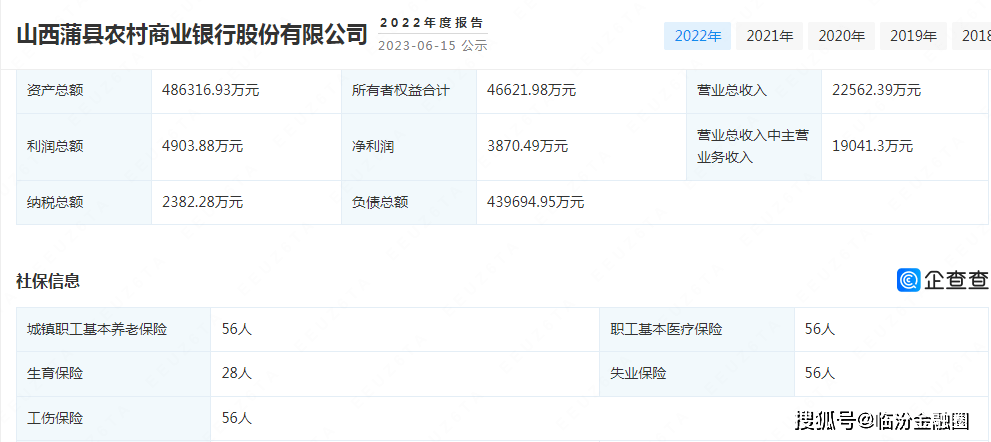991x442 pixels.
Task: Click the 生育保险 count 28人
Action: pos(237,373)
